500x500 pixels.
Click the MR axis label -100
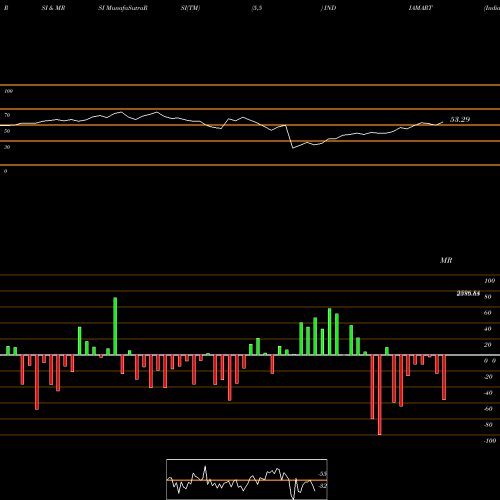[490, 441]
